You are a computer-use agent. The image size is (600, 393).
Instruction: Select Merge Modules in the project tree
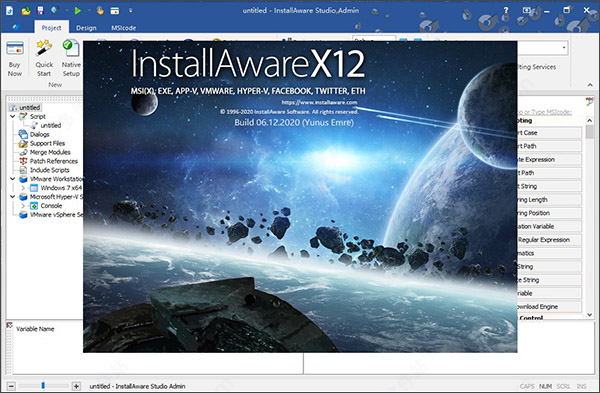point(50,152)
